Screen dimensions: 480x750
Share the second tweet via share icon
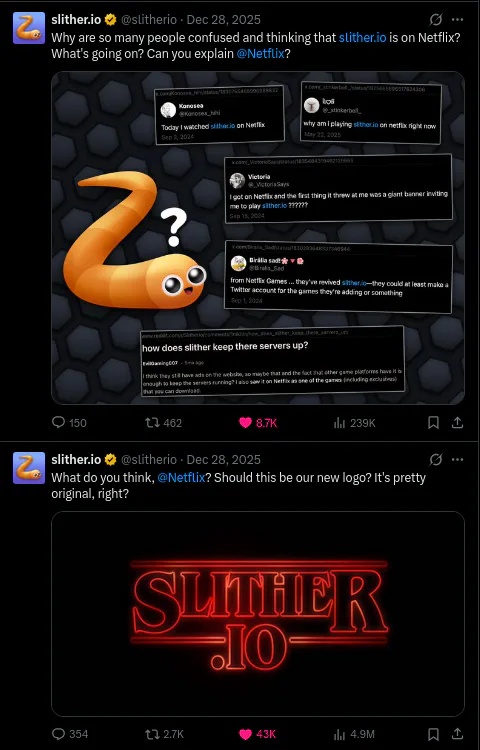pyautogui.click(x=457, y=734)
